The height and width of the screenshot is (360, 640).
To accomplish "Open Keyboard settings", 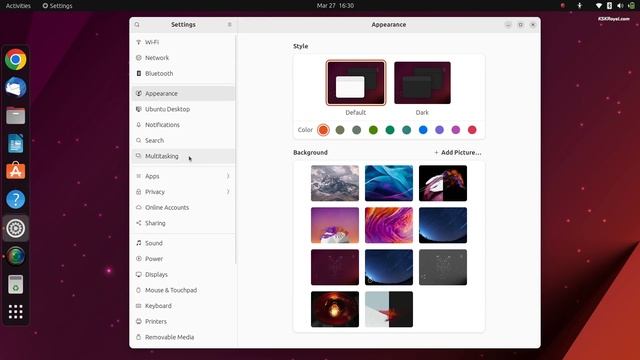I will [183, 306].
